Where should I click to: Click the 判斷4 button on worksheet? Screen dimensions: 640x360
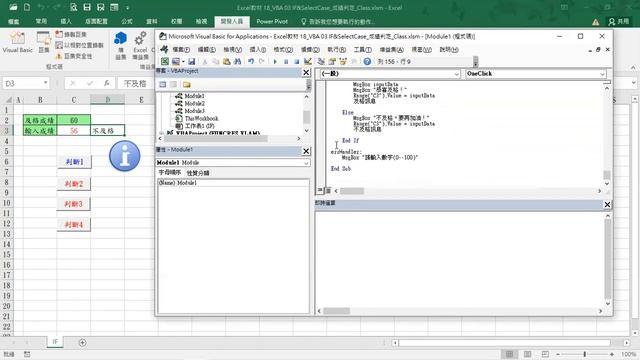point(74,224)
